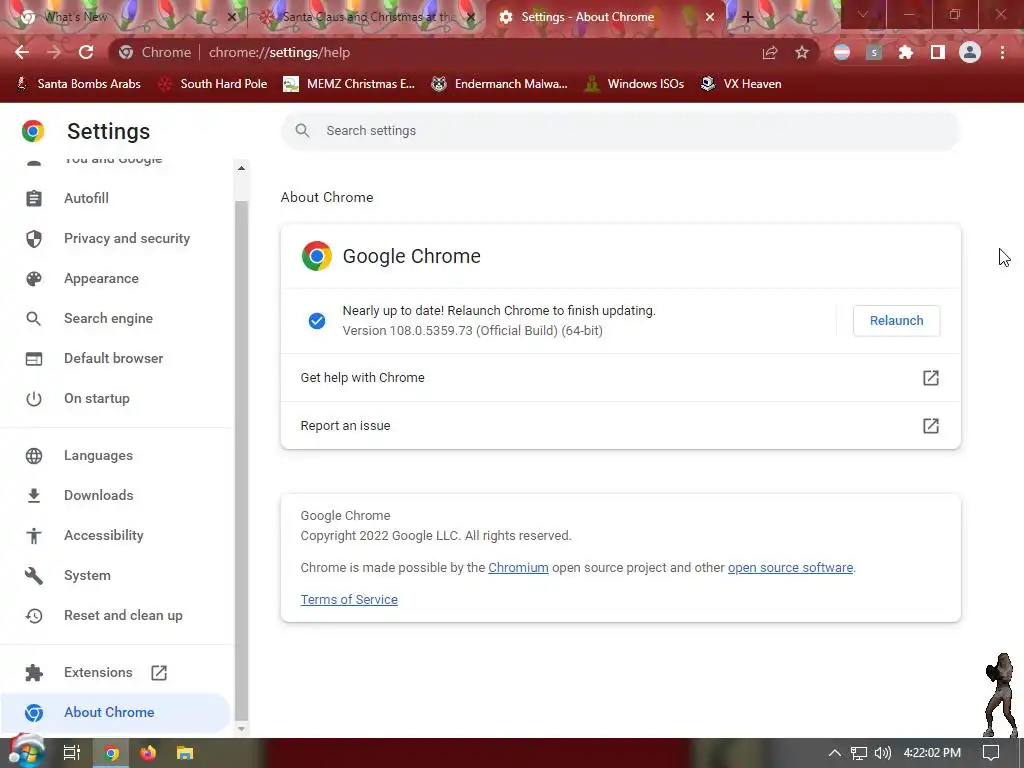This screenshot has height=768, width=1024.
Task: Select the version 108.0.5359.73 text
Action: click(472, 330)
